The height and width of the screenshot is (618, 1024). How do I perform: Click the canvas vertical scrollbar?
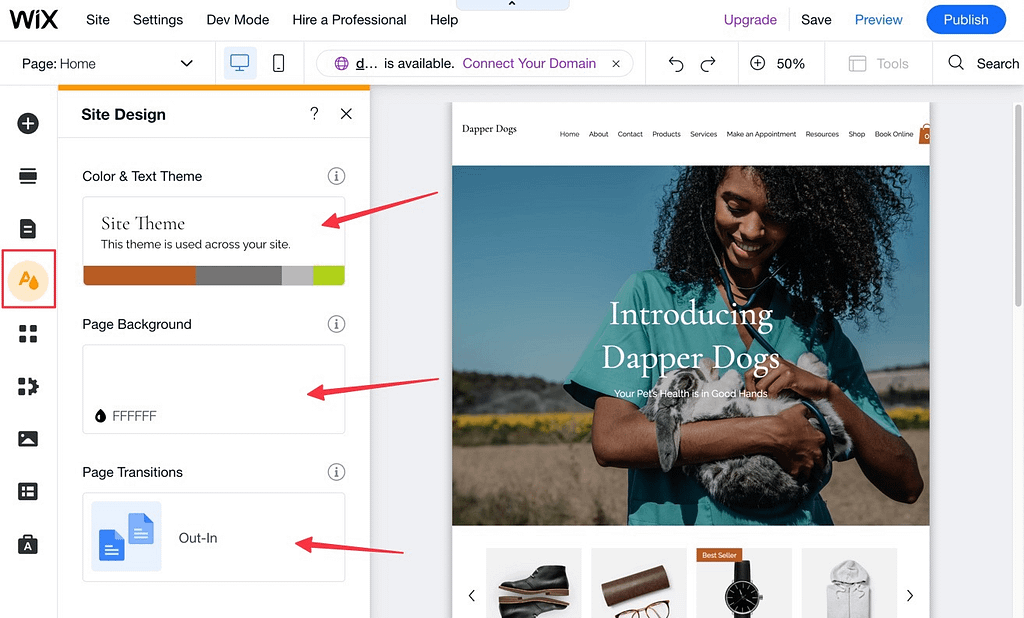[1017, 204]
